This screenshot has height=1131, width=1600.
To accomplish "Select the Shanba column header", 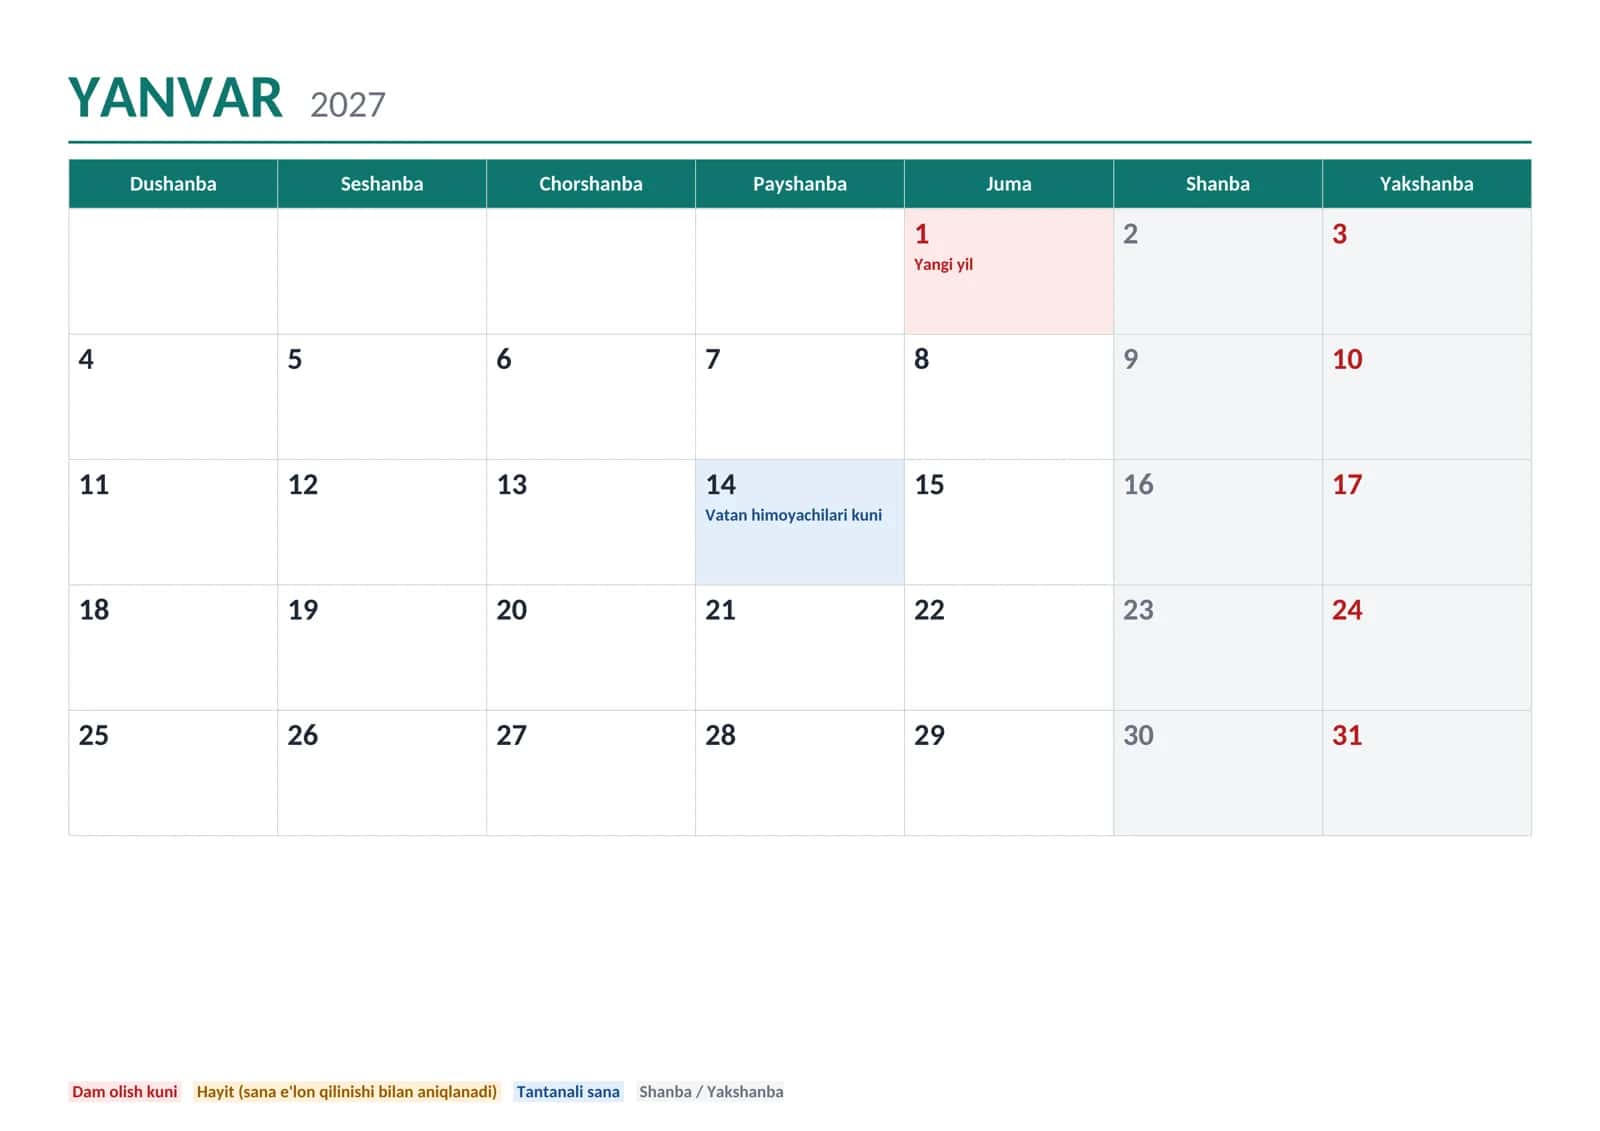I will (1218, 184).
